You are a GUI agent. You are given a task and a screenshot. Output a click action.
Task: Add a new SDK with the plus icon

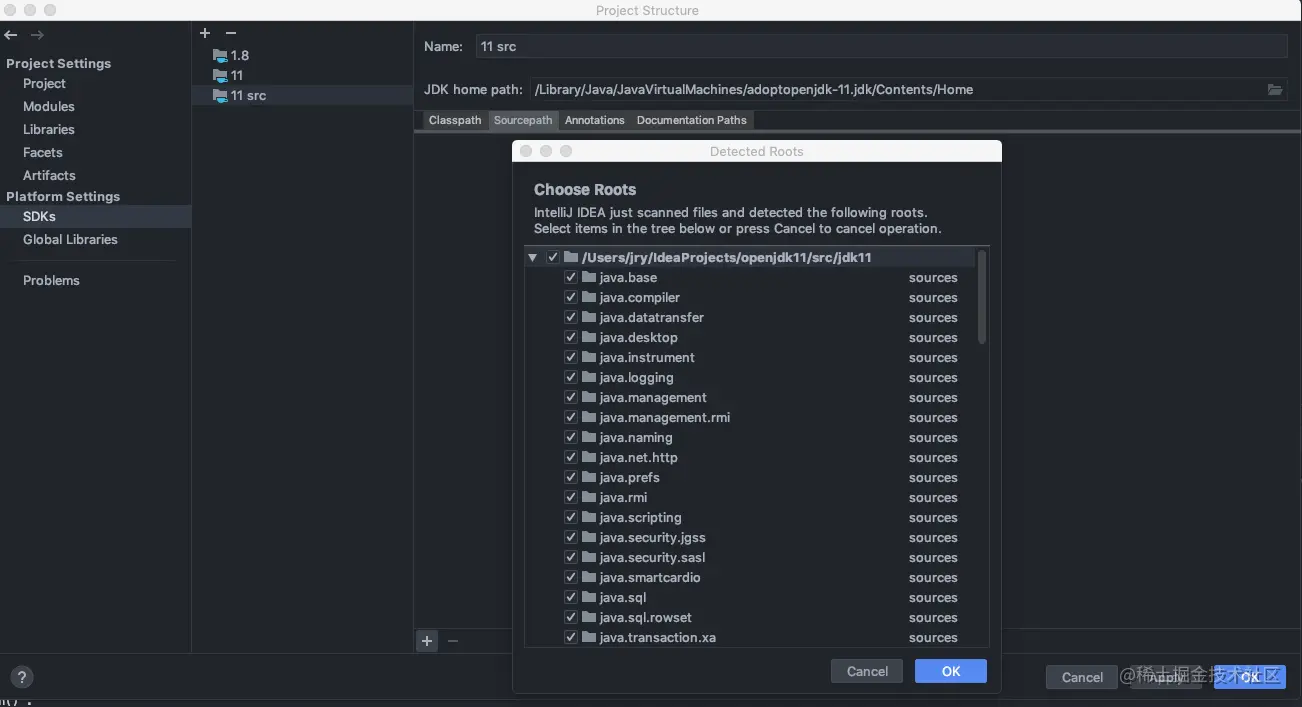(x=205, y=33)
